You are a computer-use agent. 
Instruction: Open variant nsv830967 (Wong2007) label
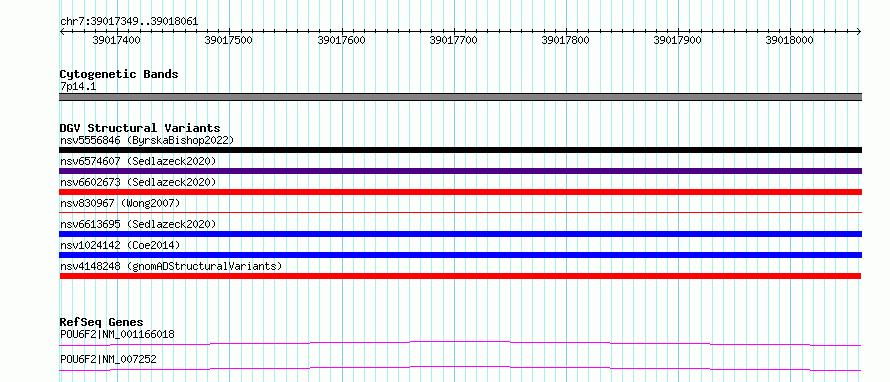[120, 203]
